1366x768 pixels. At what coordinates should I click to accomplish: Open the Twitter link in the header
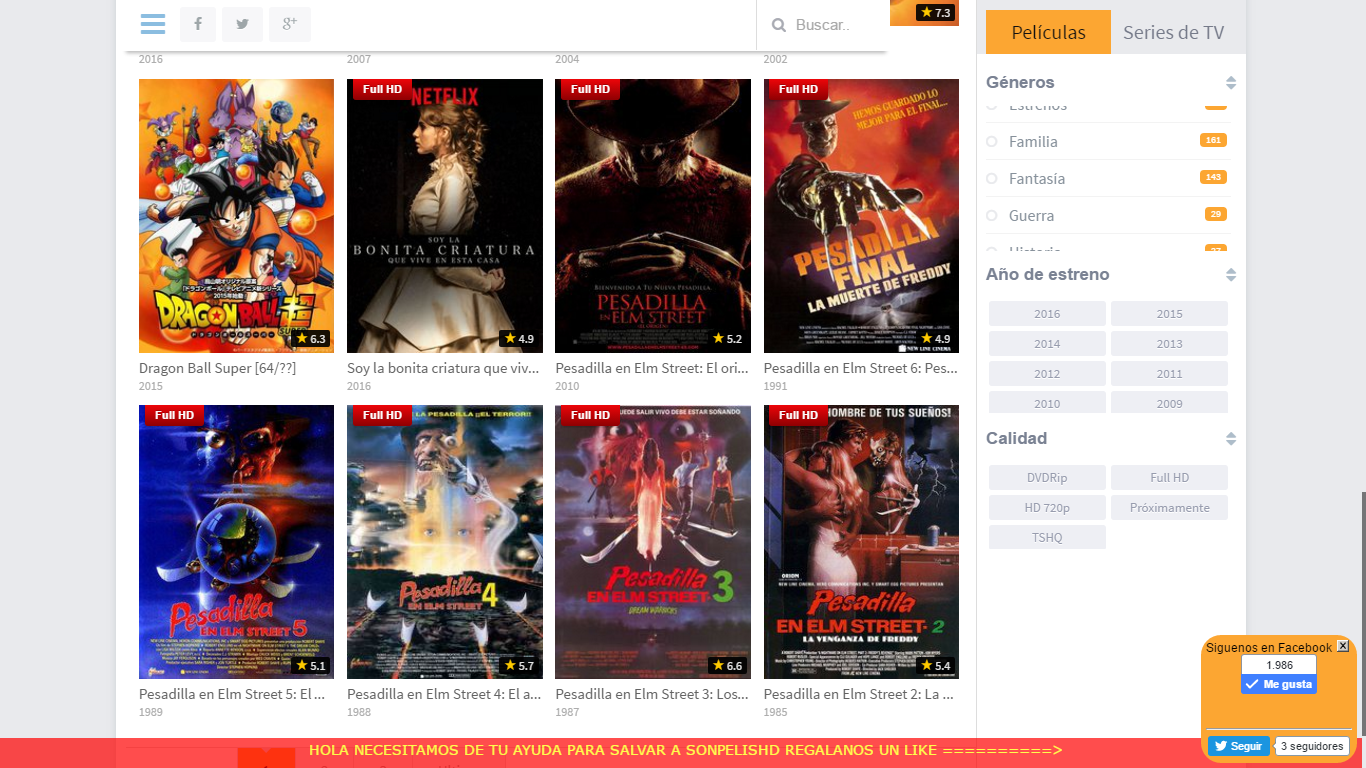pyautogui.click(x=242, y=24)
